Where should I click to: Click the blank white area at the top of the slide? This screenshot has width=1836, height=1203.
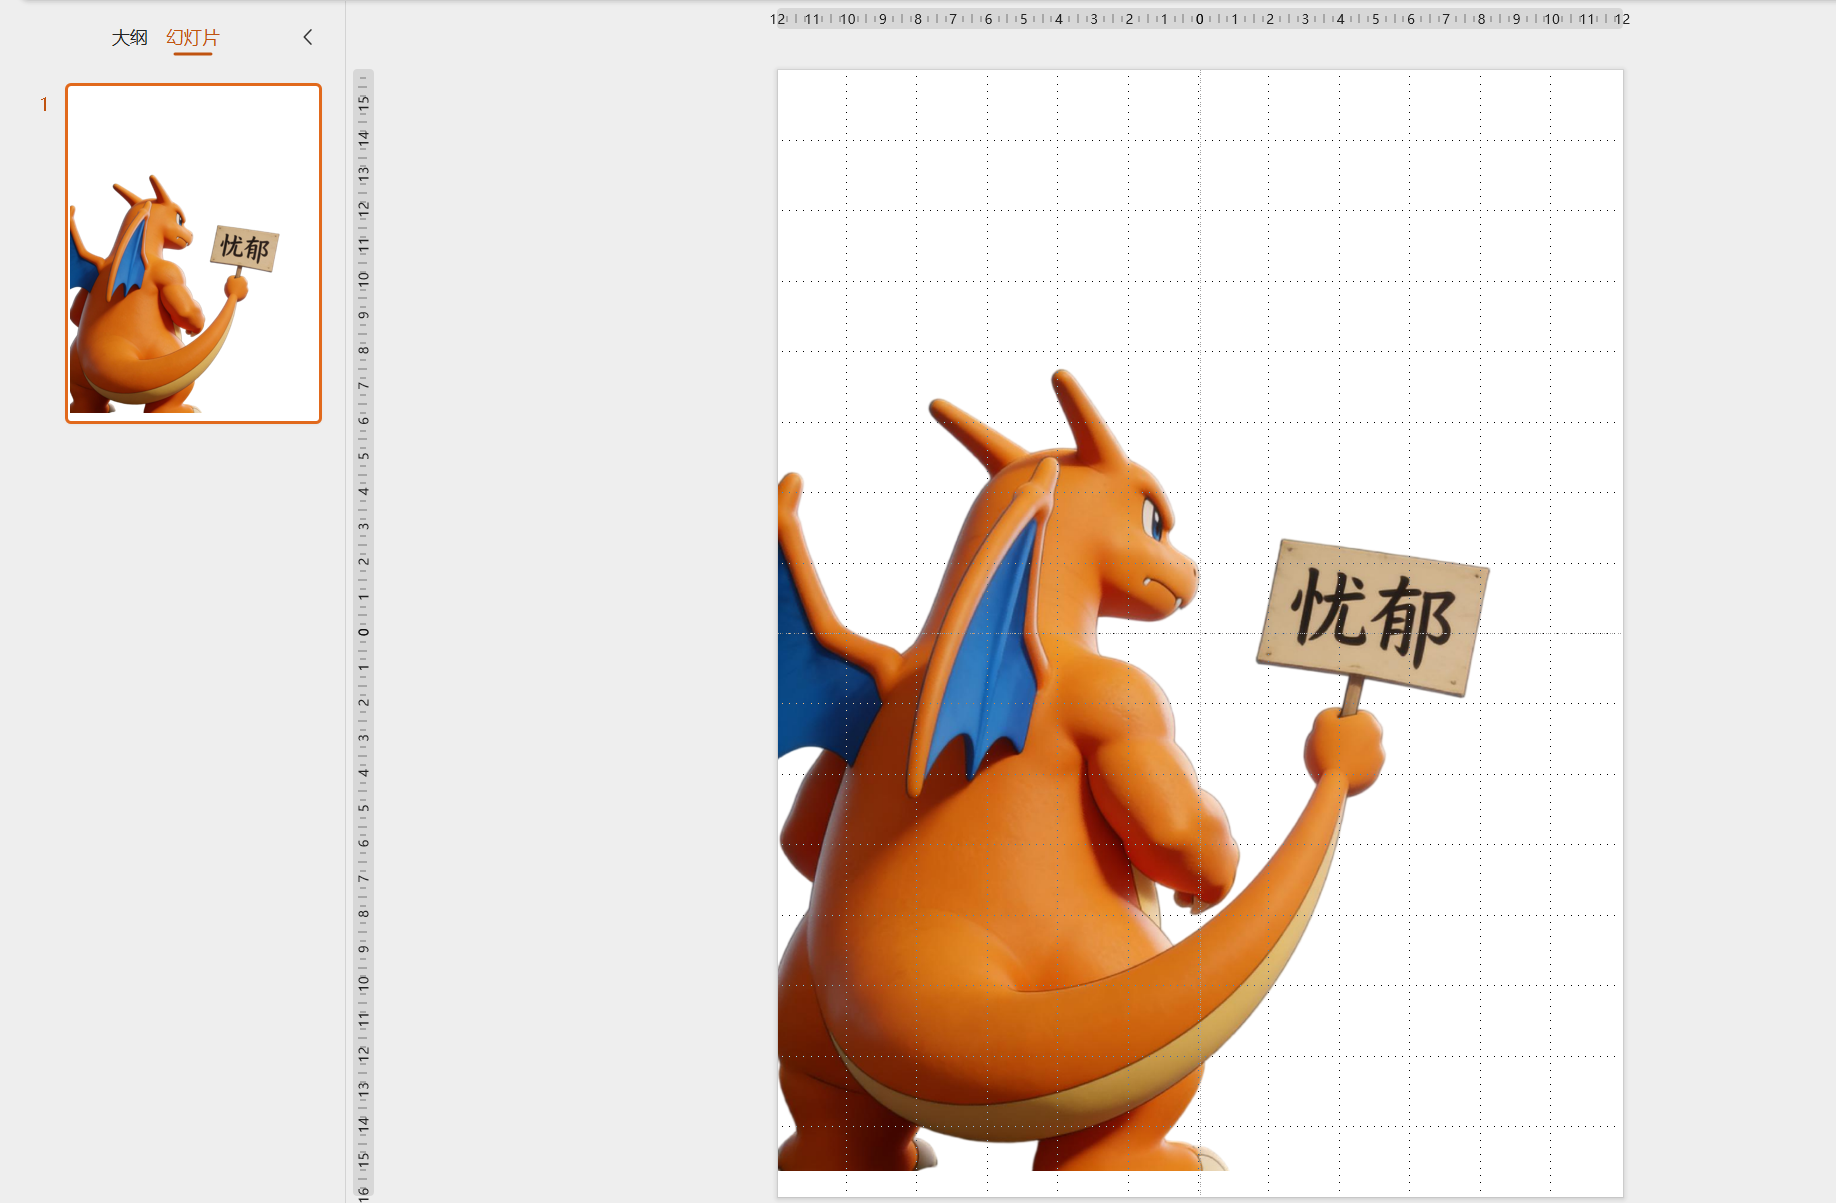coord(1200,200)
